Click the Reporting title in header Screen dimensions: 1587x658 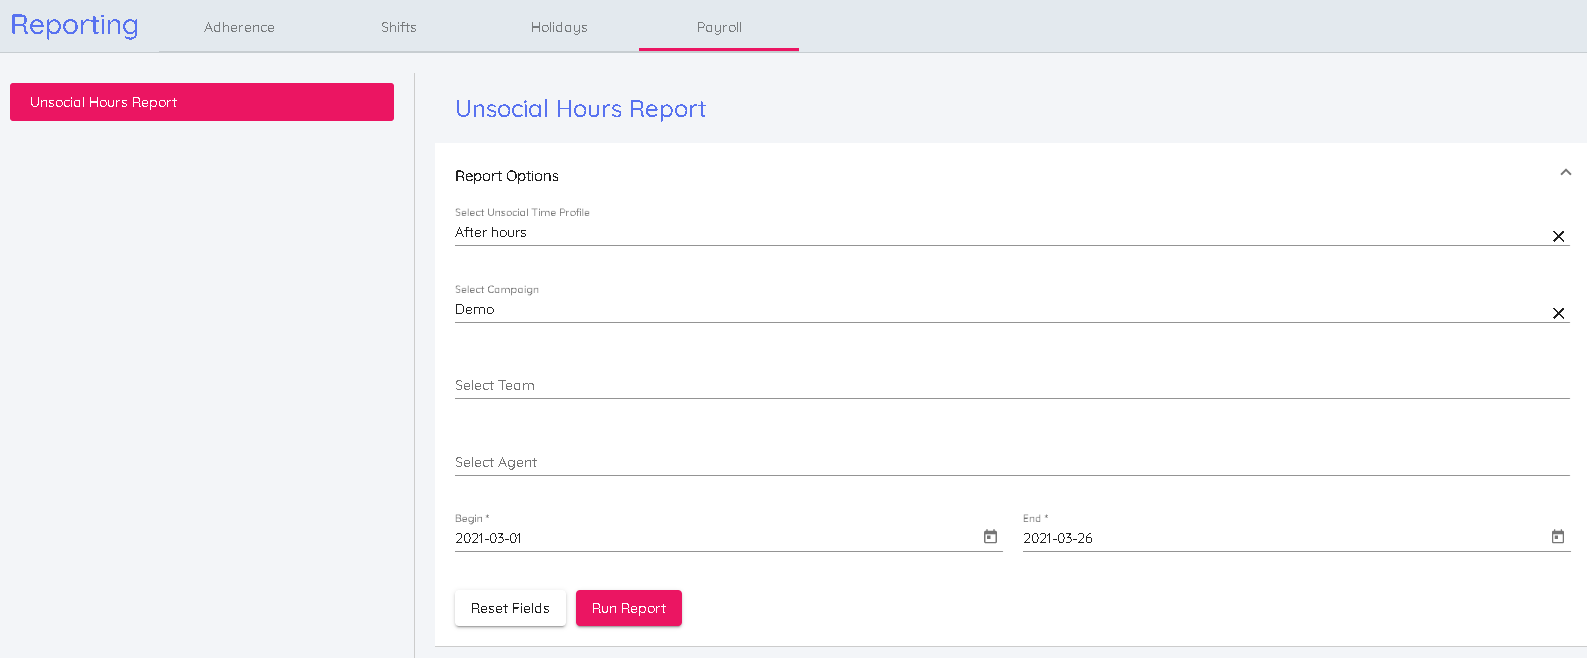[75, 25]
